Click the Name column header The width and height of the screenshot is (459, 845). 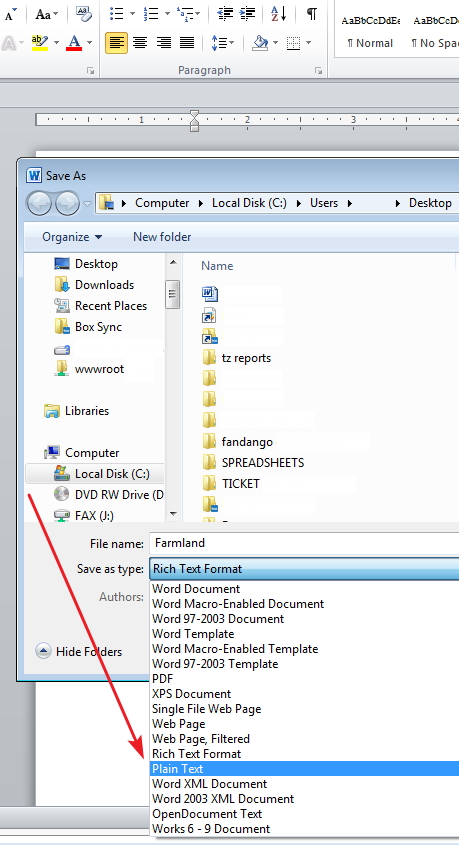pos(217,266)
